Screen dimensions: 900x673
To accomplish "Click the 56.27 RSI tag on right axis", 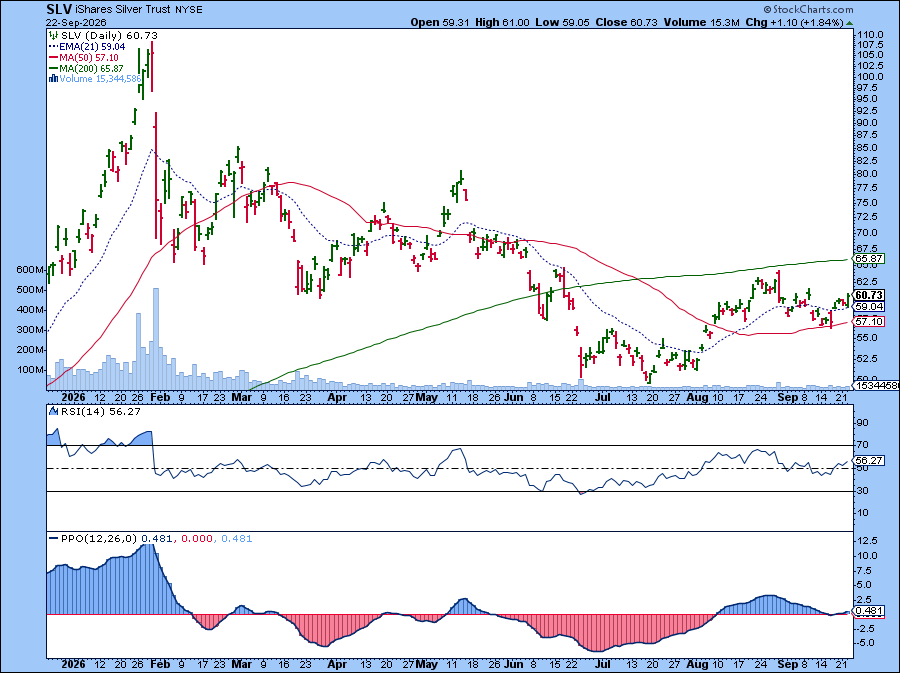I will (x=869, y=461).
